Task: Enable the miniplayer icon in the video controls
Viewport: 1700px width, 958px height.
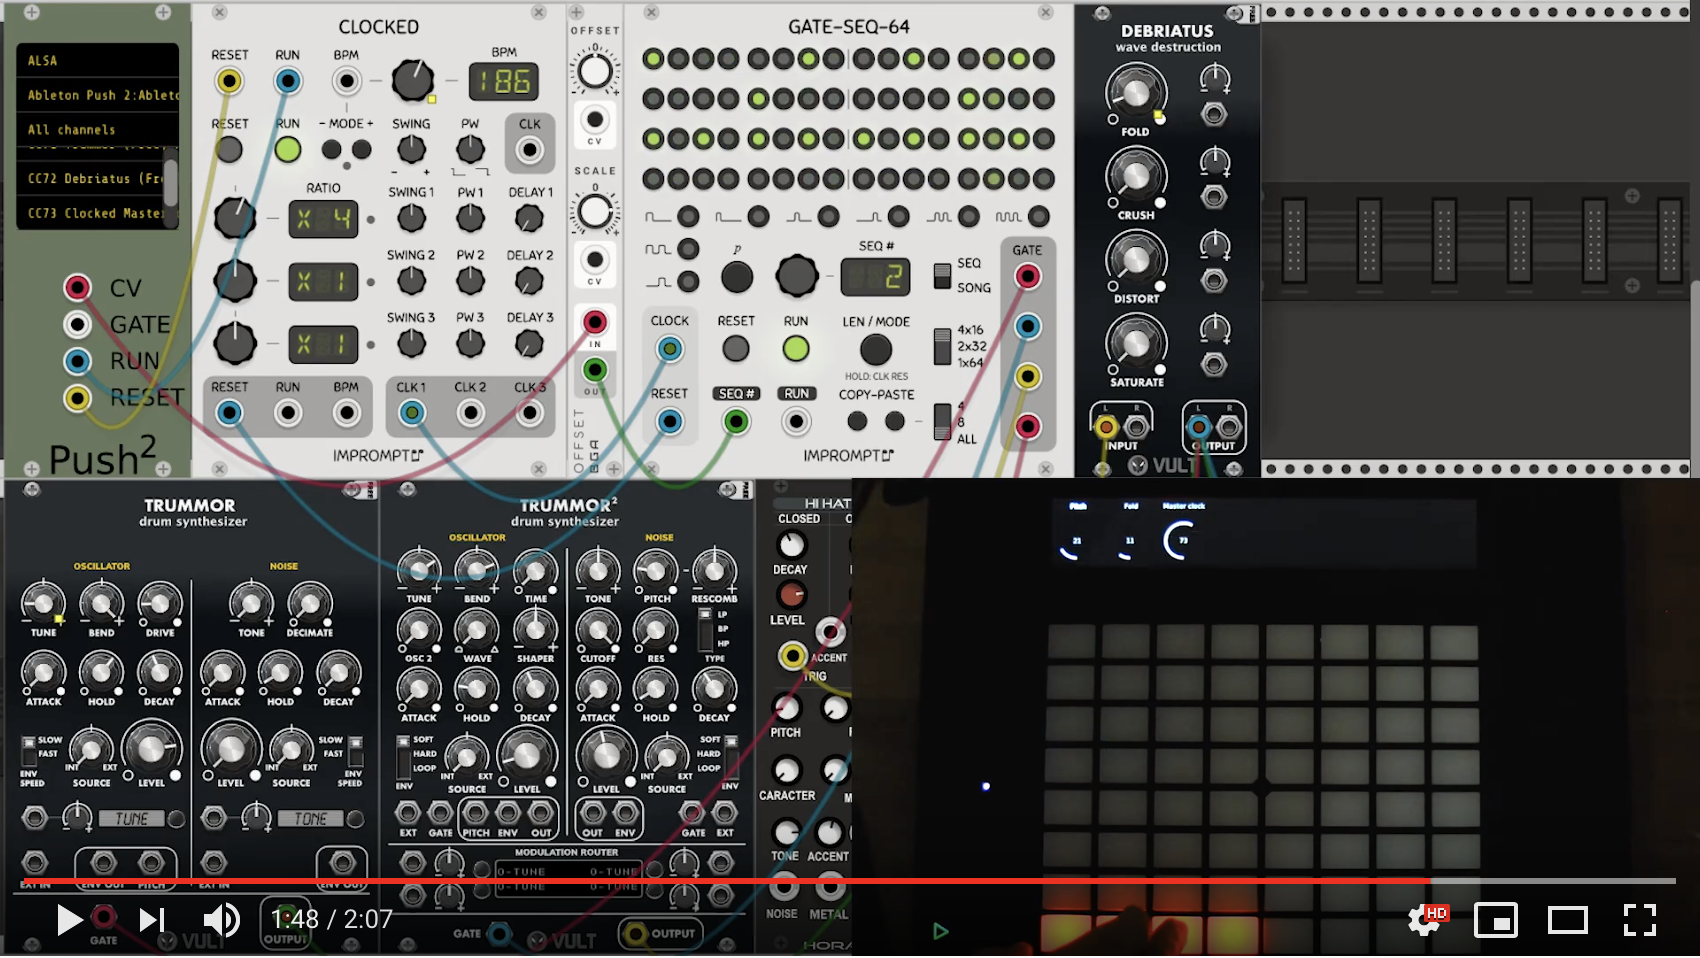Action: [1496, 919]
